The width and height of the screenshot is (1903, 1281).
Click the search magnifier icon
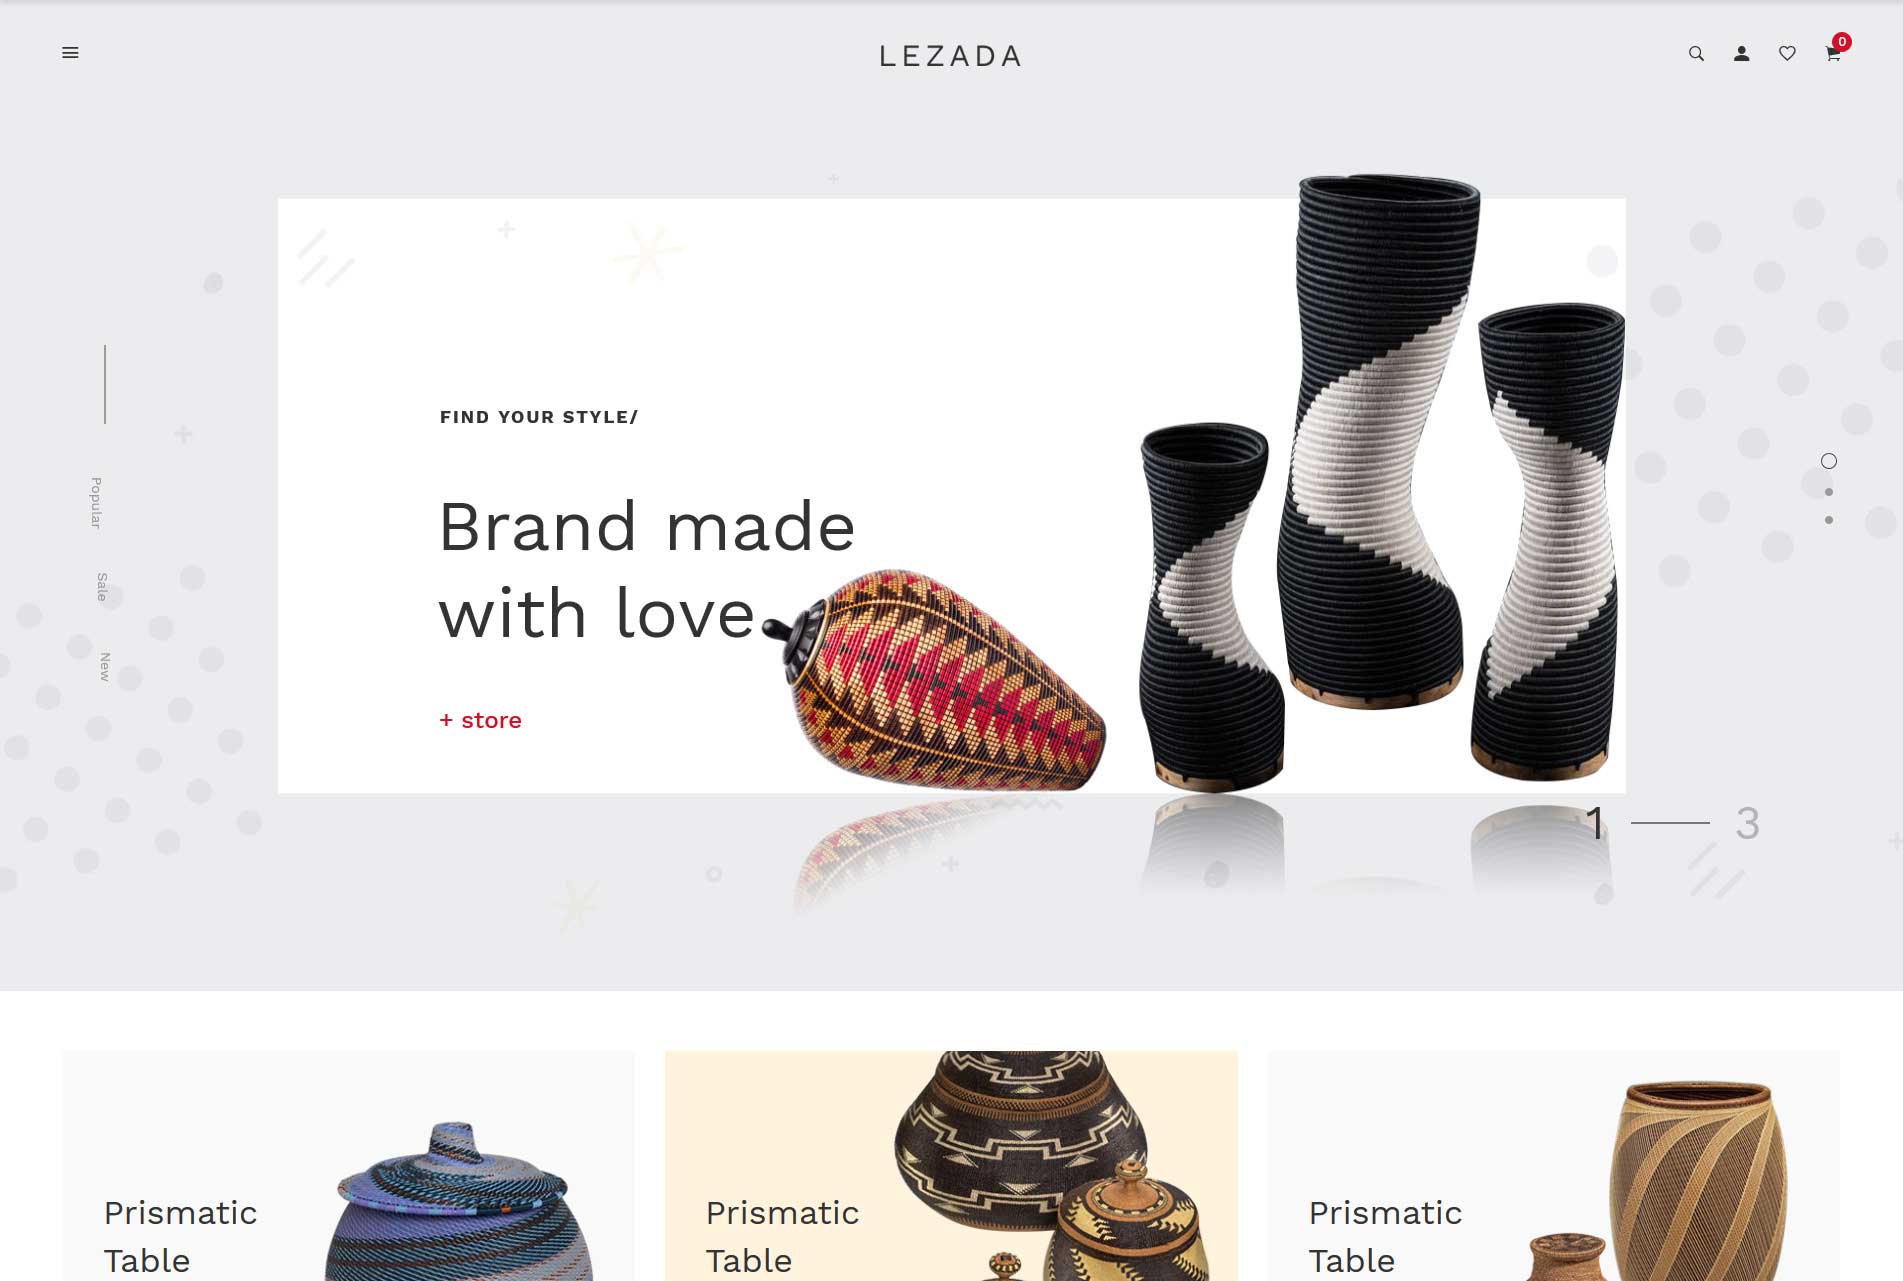tap(1696, 54)
